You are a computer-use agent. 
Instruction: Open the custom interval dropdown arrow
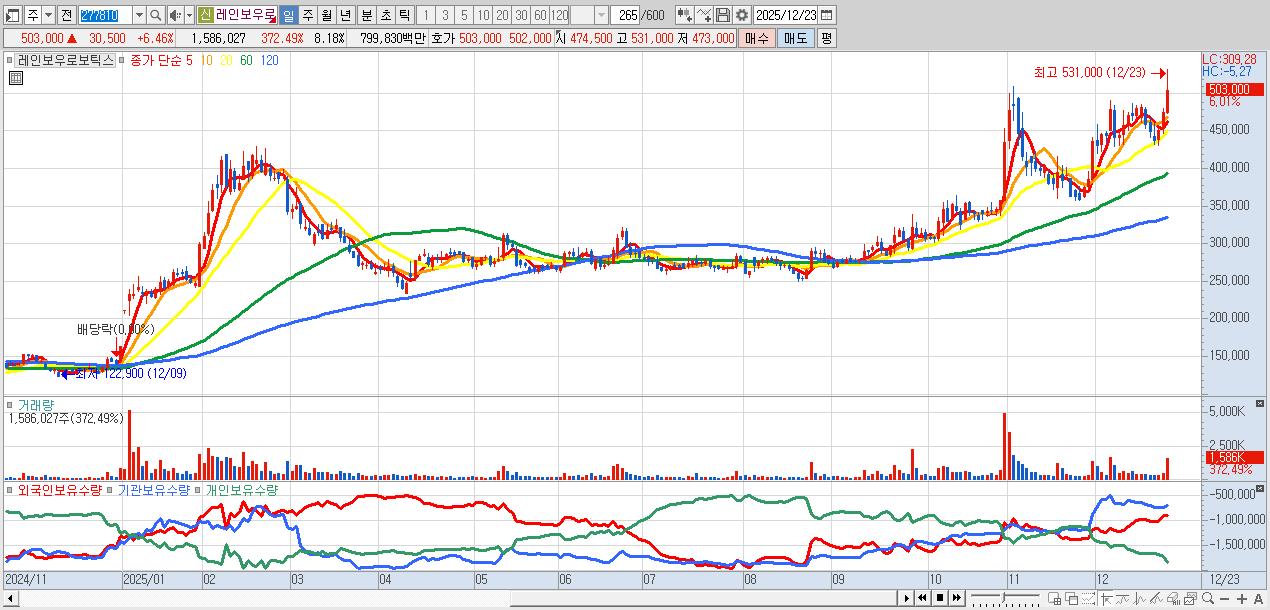click(x=601, y=15)
